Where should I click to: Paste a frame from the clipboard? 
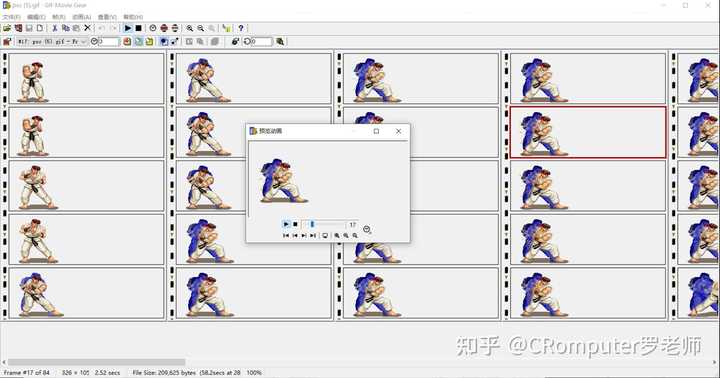coord(76,28)
